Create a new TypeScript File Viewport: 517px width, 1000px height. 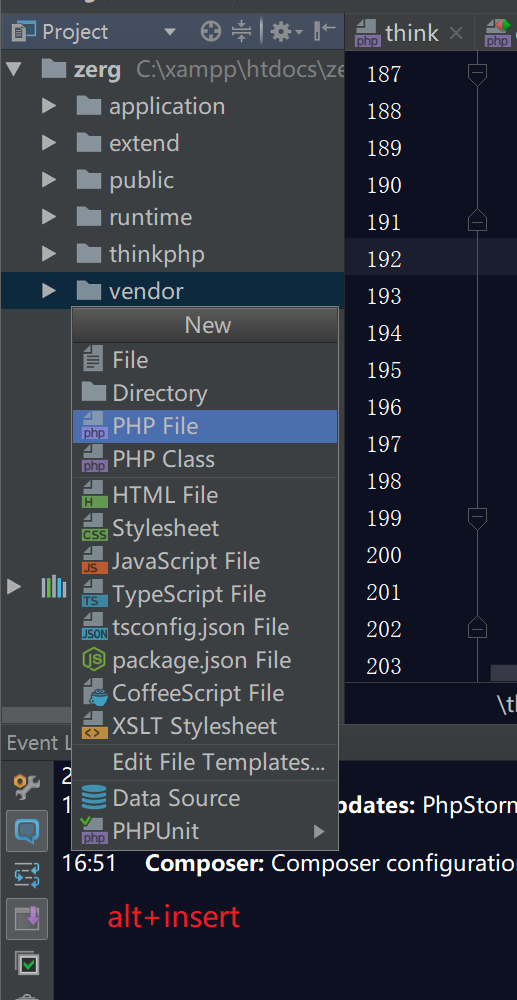[205, 595]
